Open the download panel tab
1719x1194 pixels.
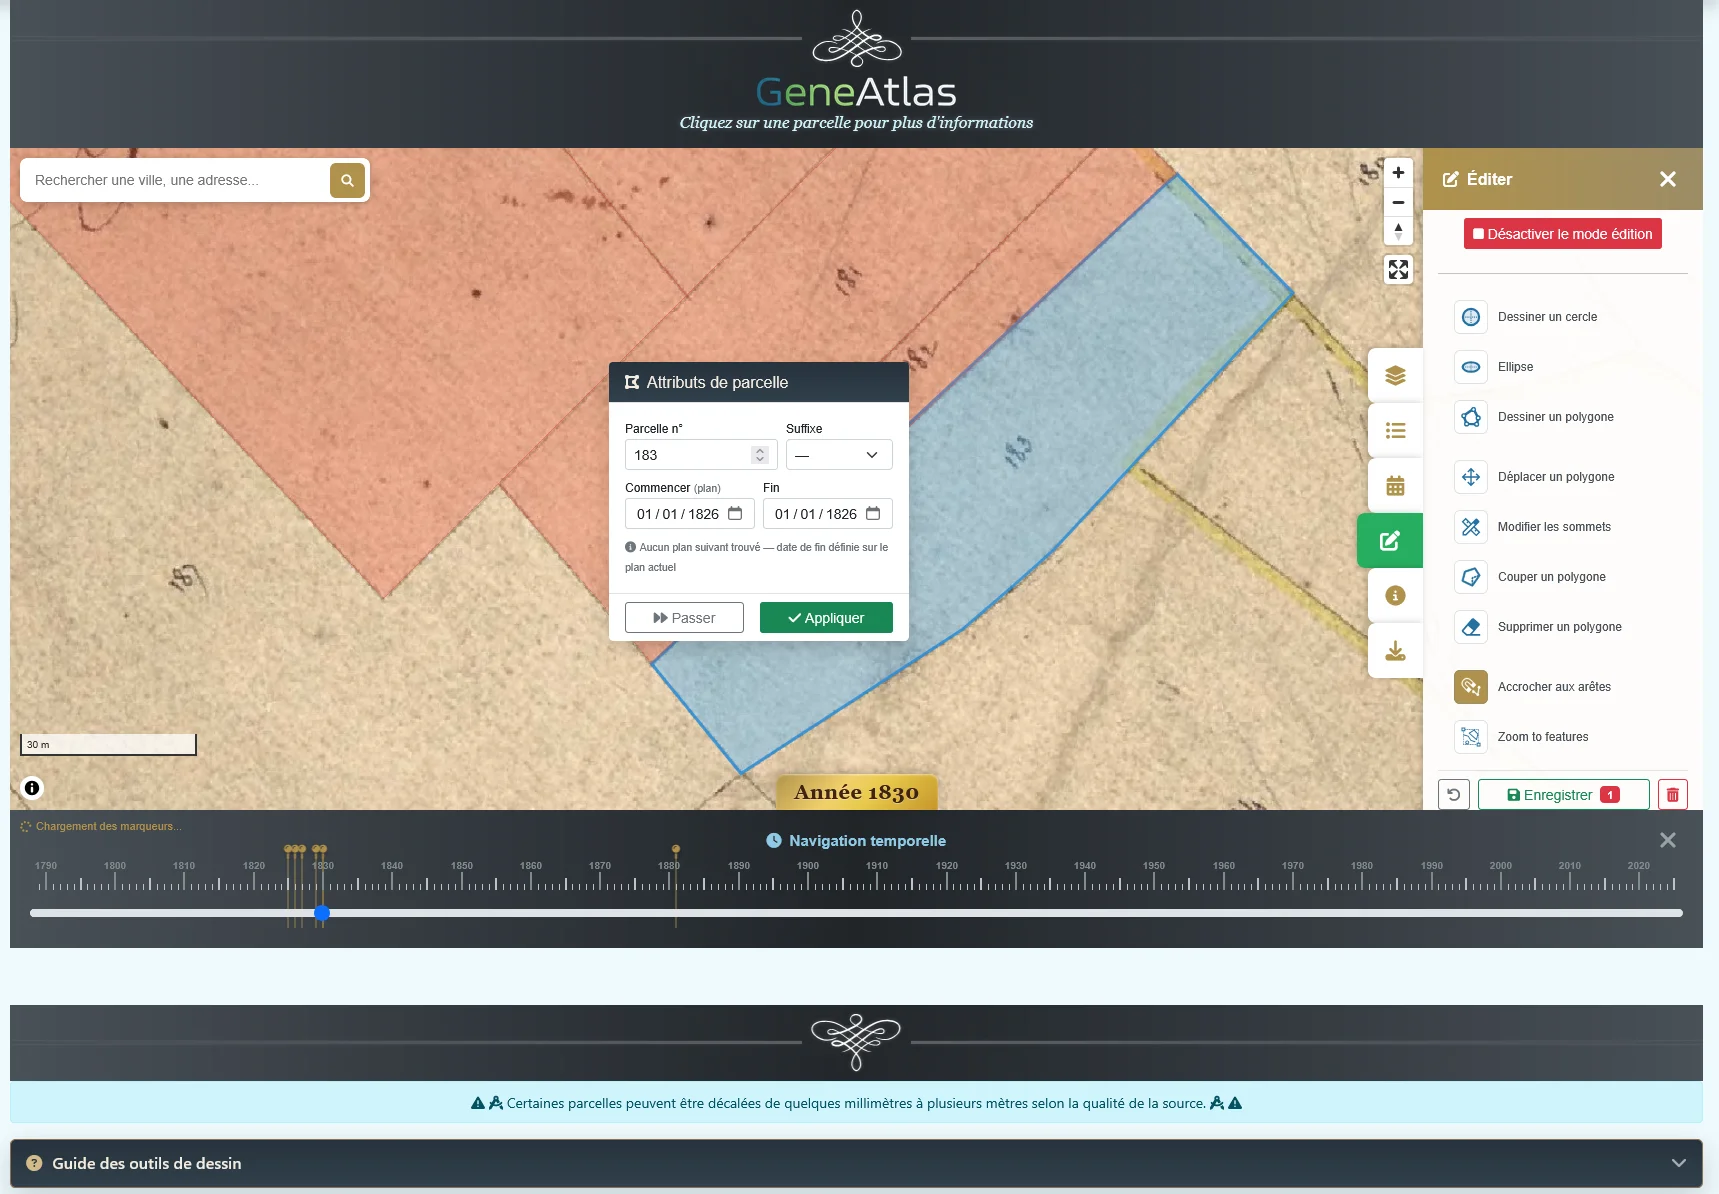point(1395,651)
